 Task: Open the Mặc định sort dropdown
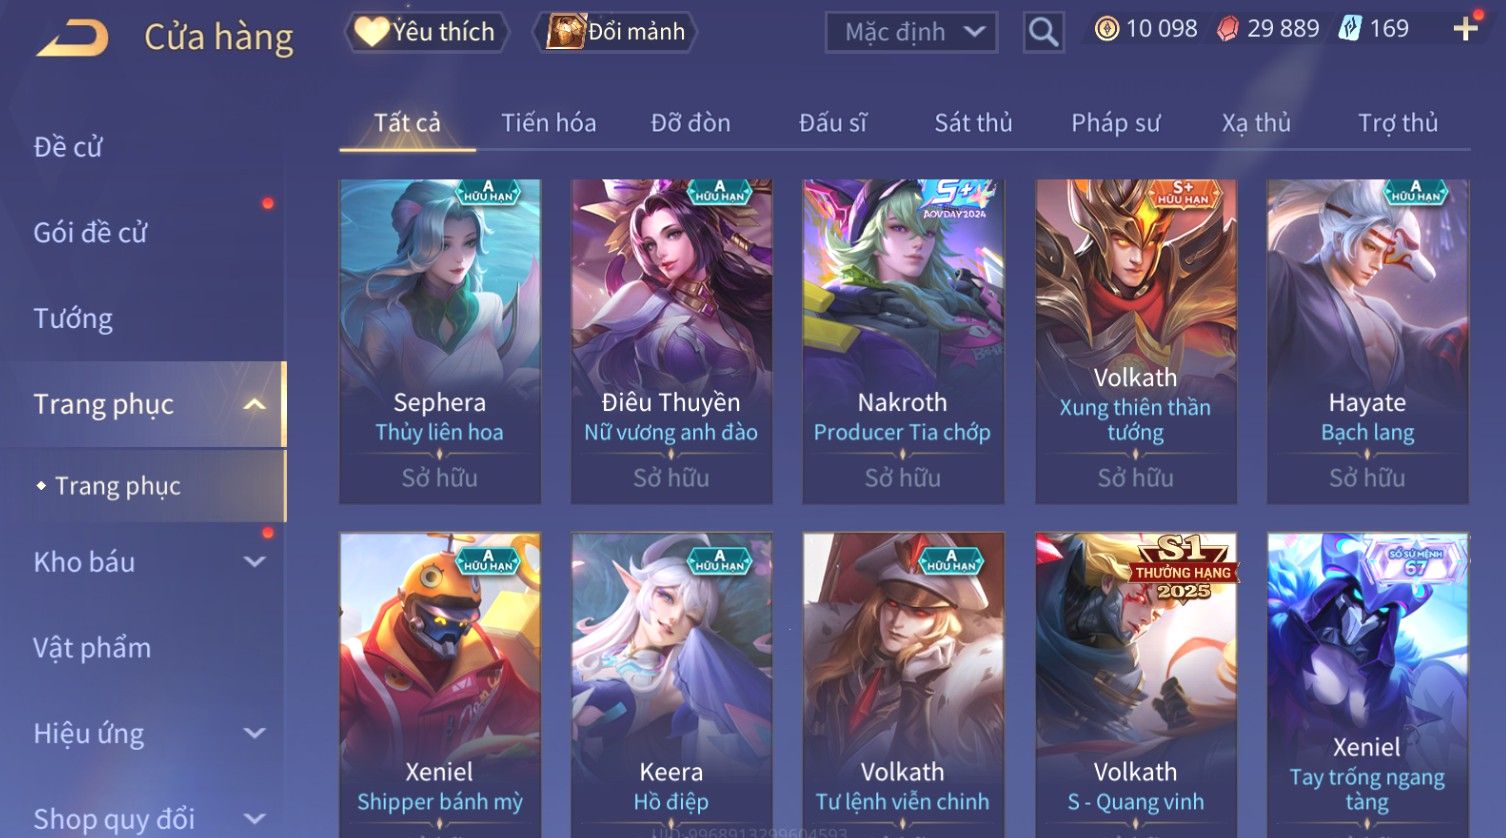click(x=911, y=33)
